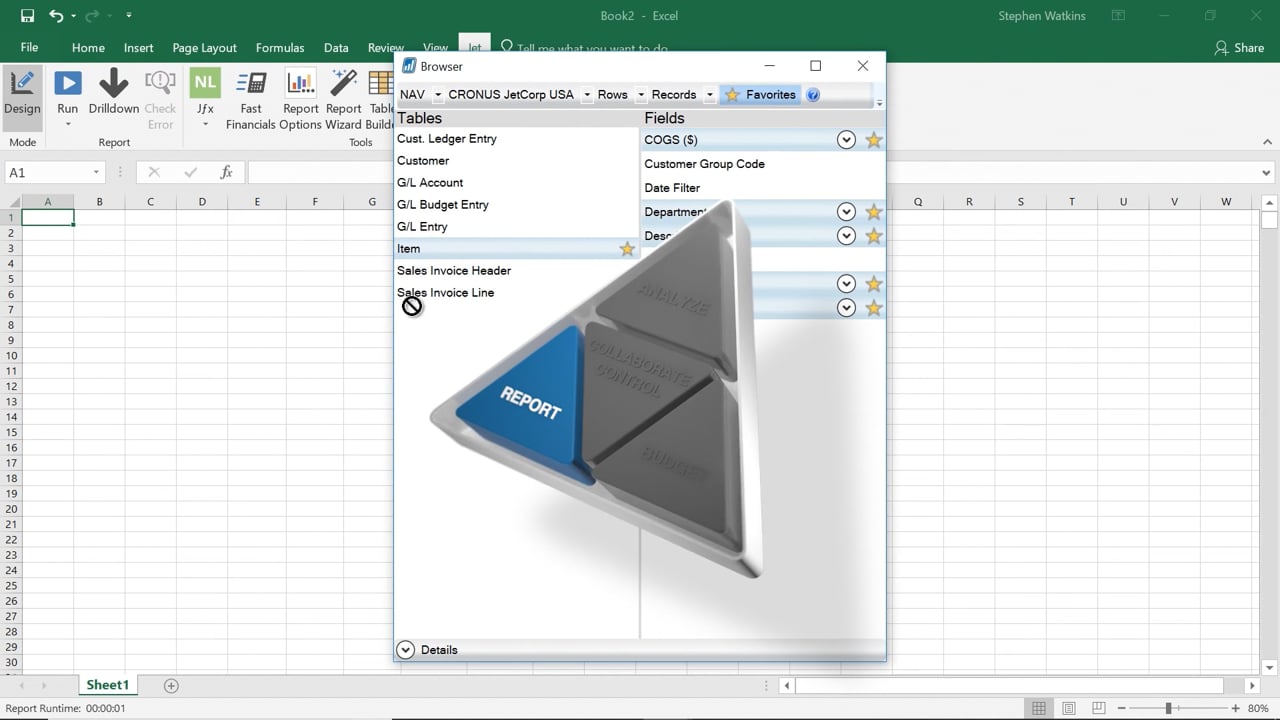This screenshot has width=1280, height=720.
Task: Open Customize Quick Access Toolbar dropdown
Action: [x=129, y=16]
